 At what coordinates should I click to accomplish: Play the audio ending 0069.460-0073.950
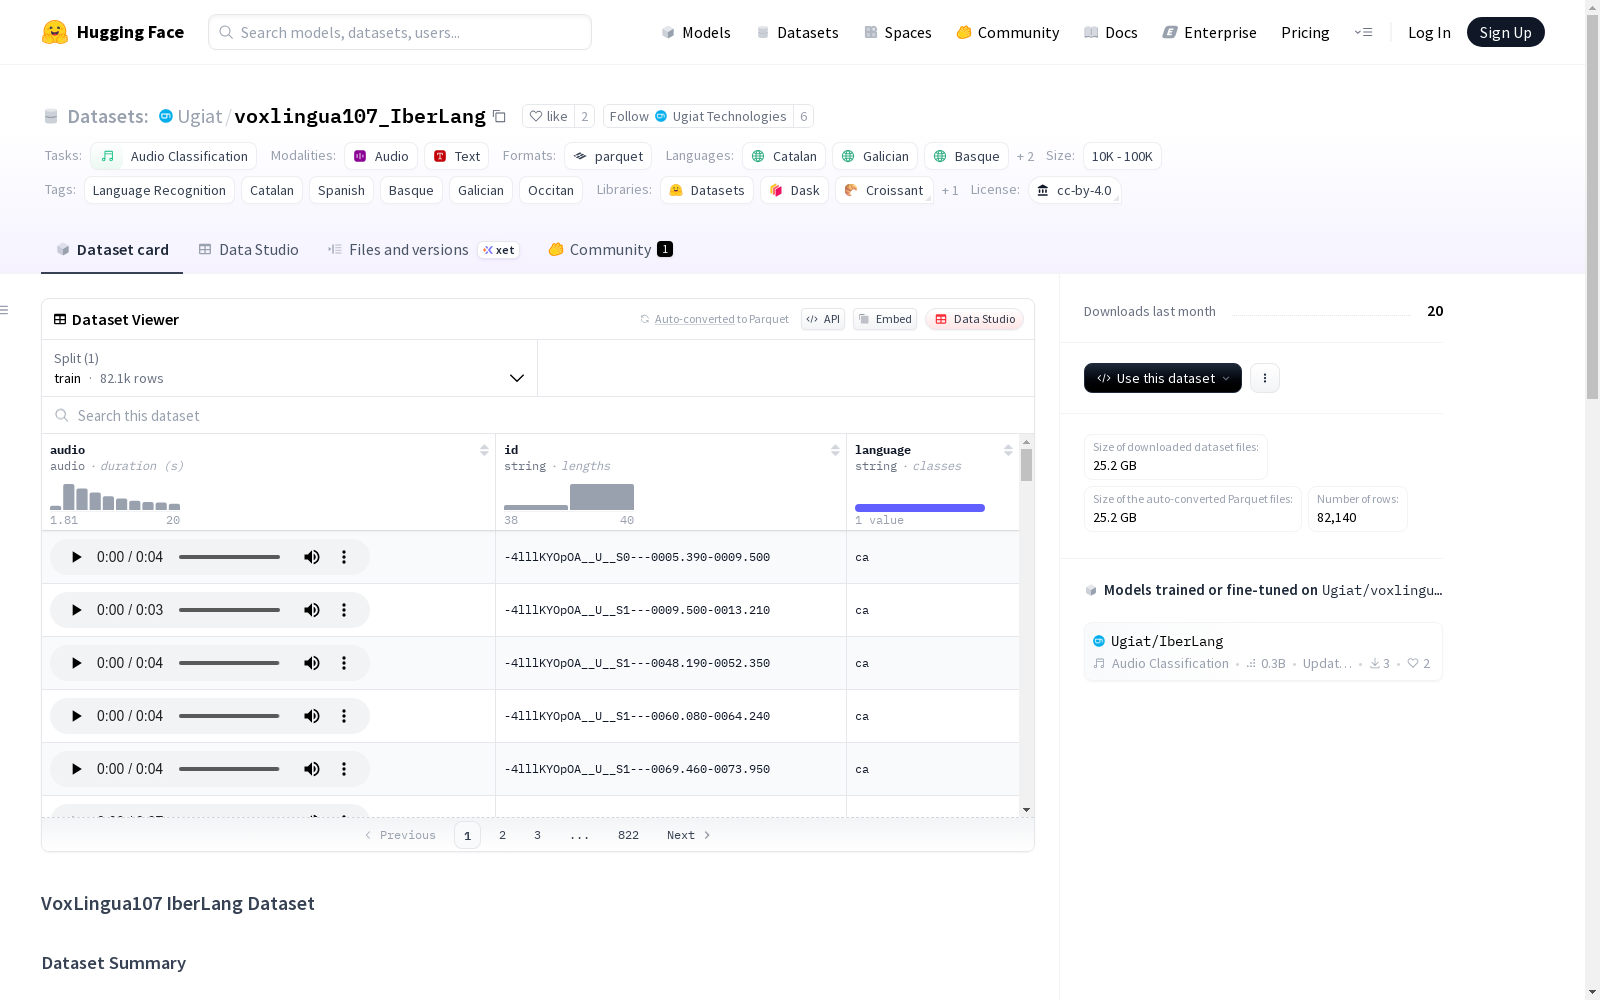(76, 769)
